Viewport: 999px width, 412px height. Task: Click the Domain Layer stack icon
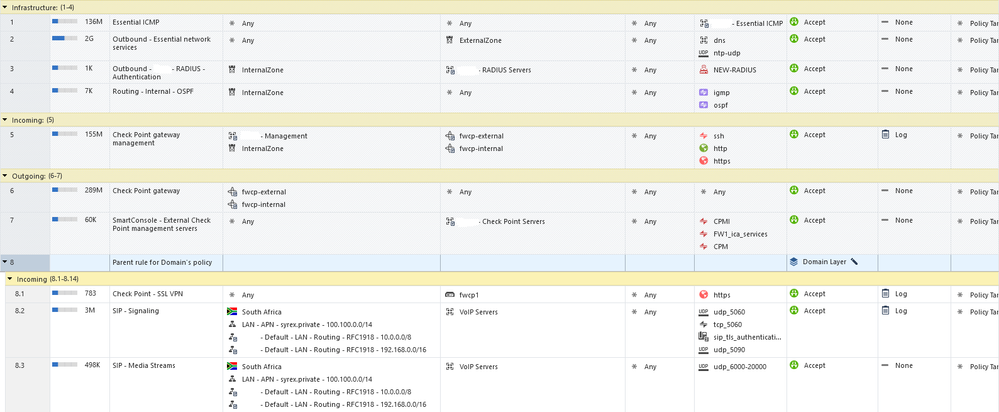coord(794,262)
